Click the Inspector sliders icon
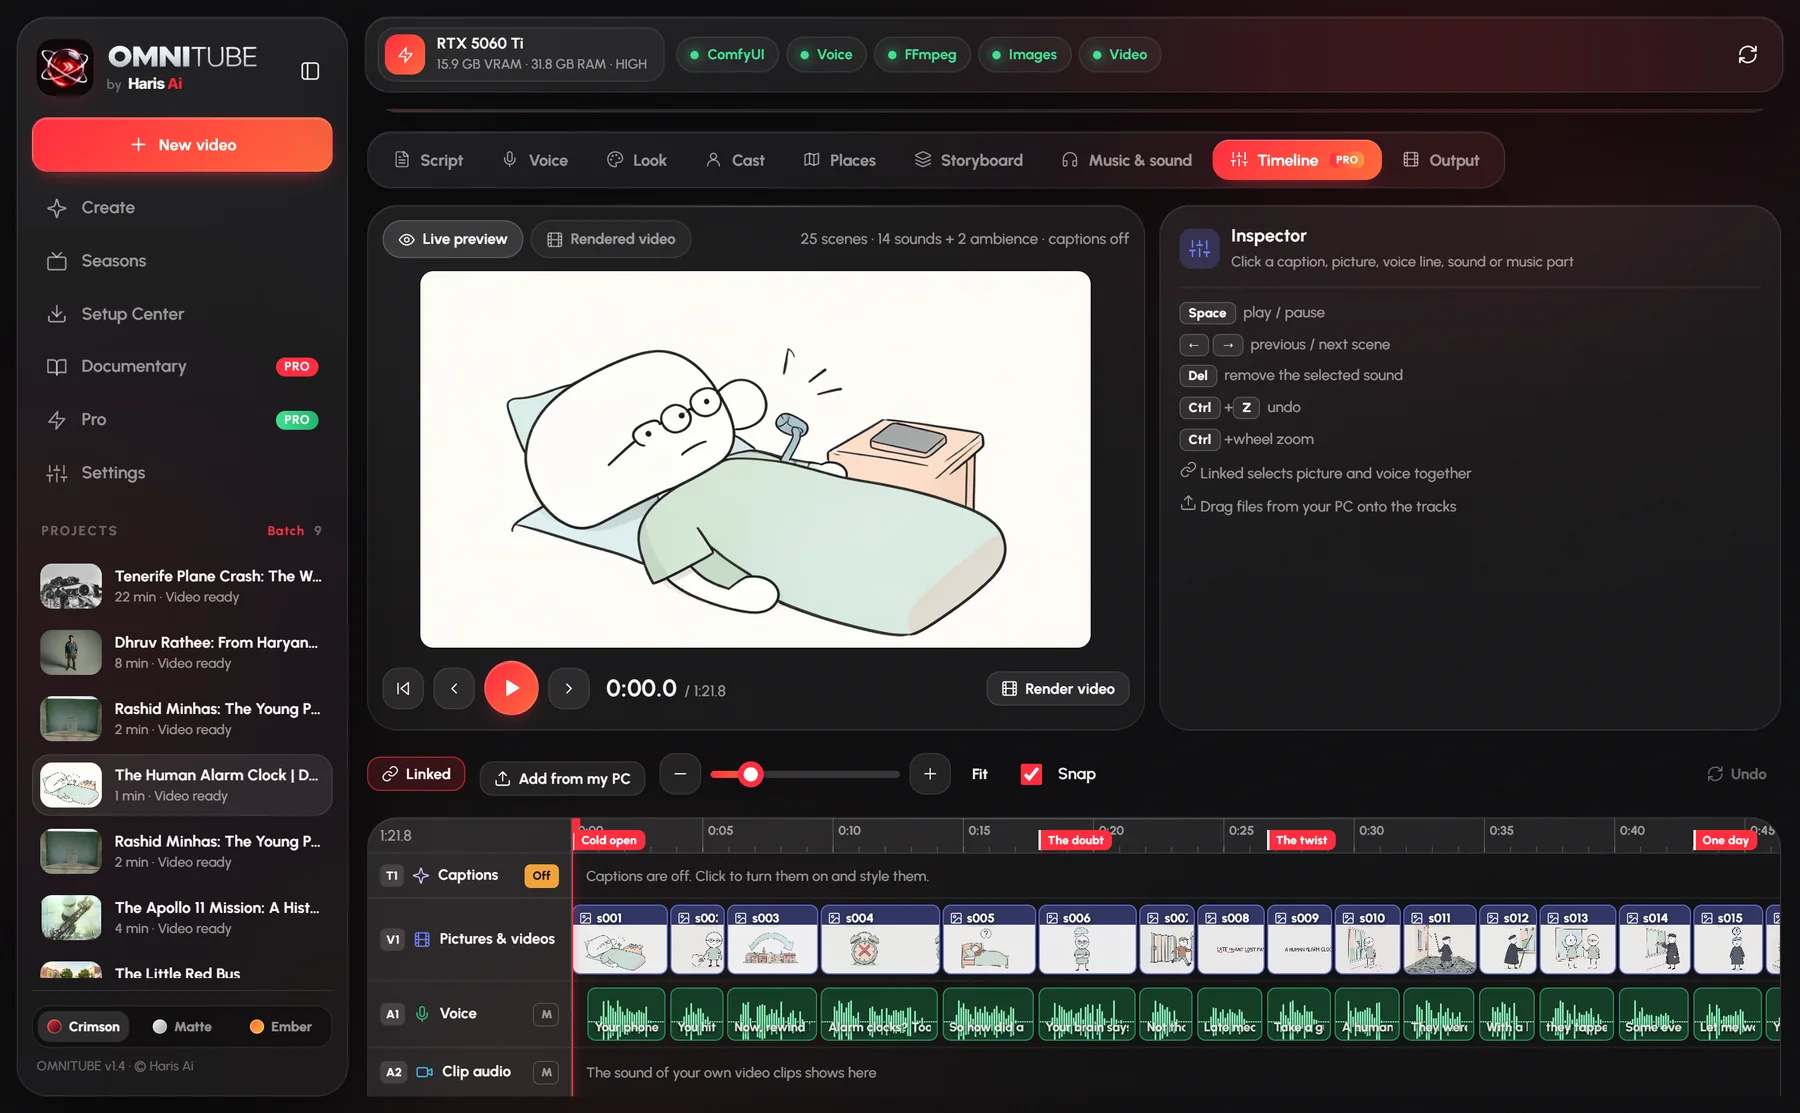 1199,248
